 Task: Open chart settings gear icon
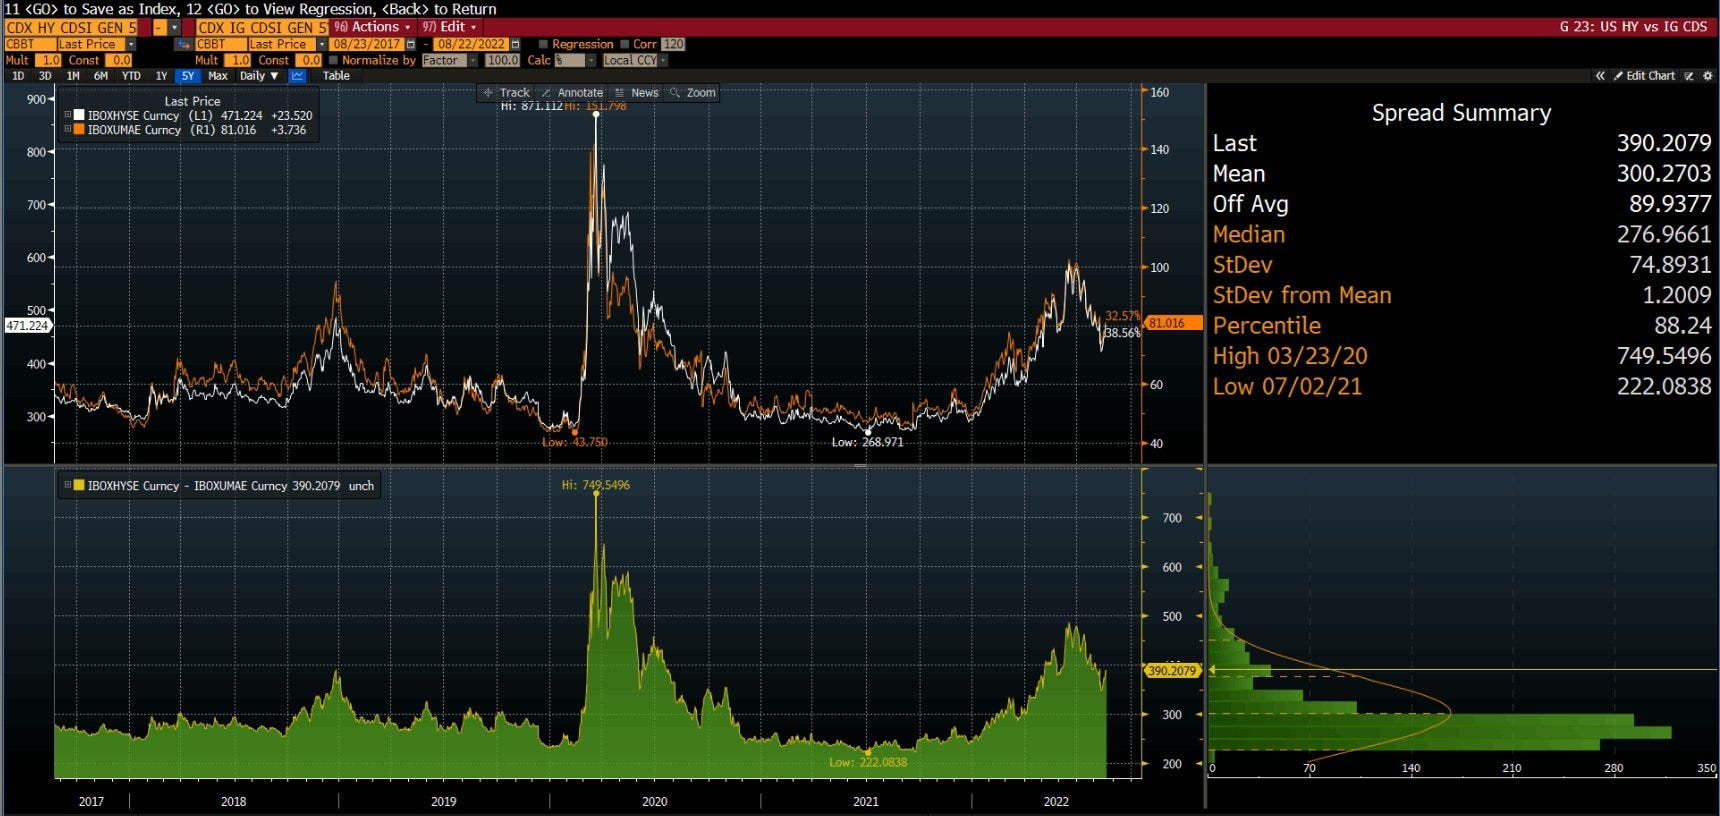pyautogui.click(x=1708, y=75)
